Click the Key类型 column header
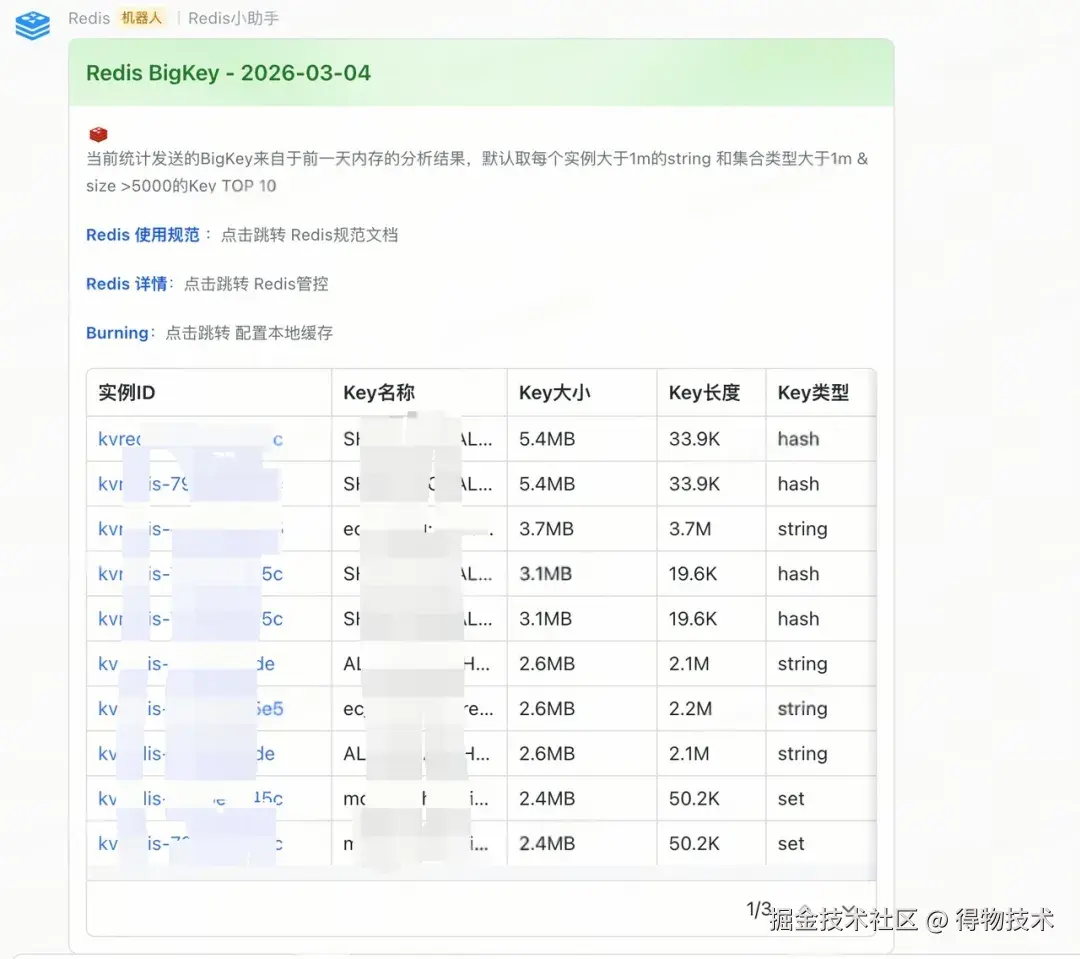 pyautogui.click(x=813, y=393)
